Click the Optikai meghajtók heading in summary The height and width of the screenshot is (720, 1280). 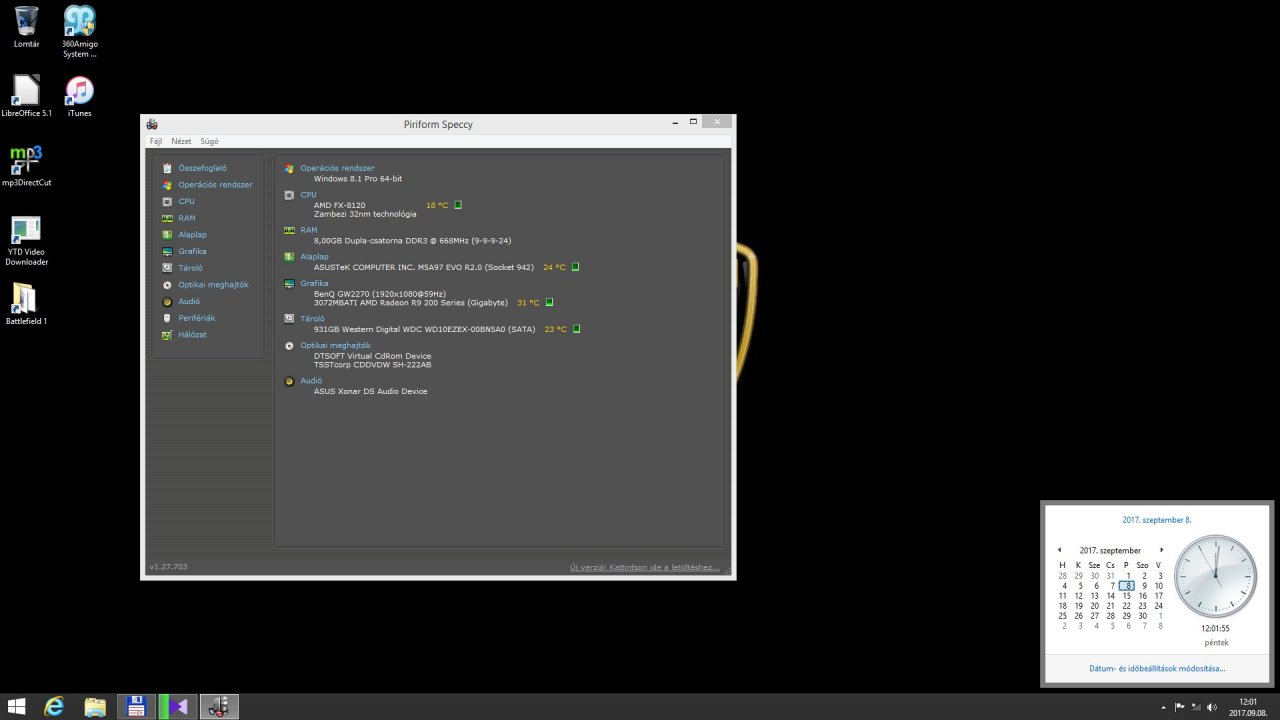coord(335,345)
